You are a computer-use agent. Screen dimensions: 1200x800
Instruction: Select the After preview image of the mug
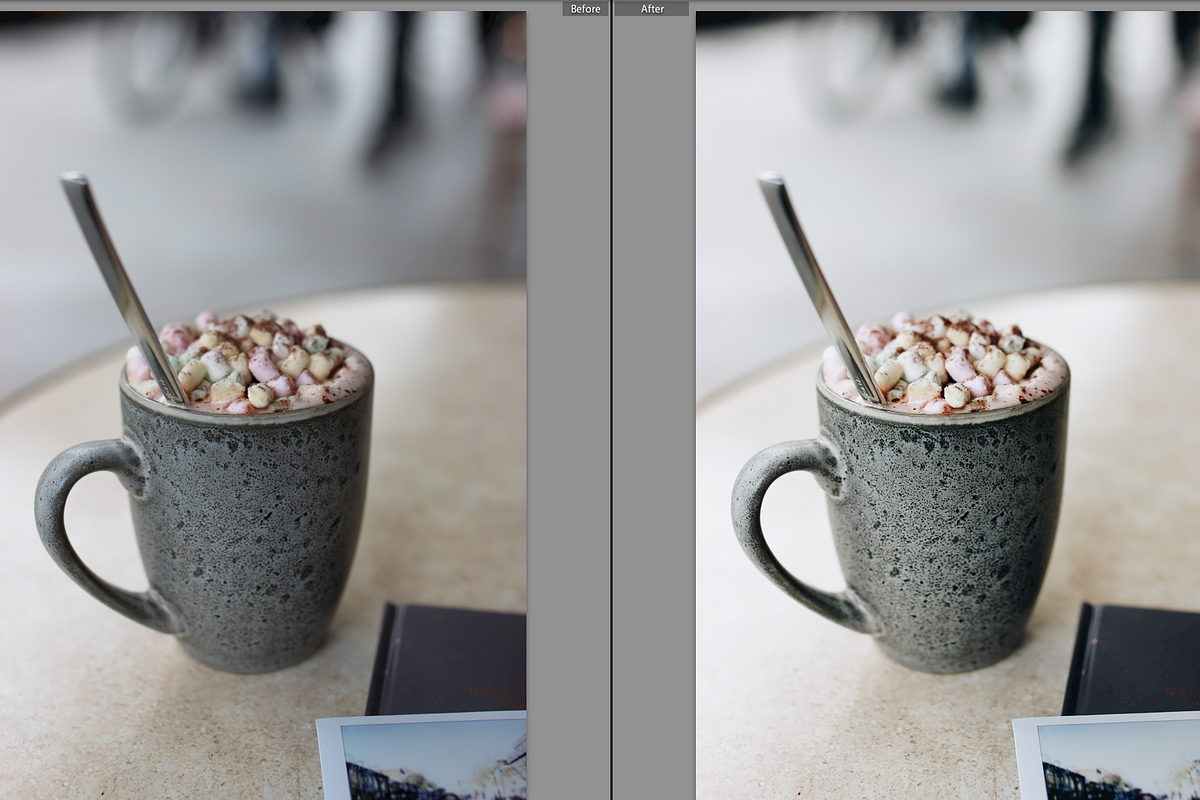click(948, 406)
